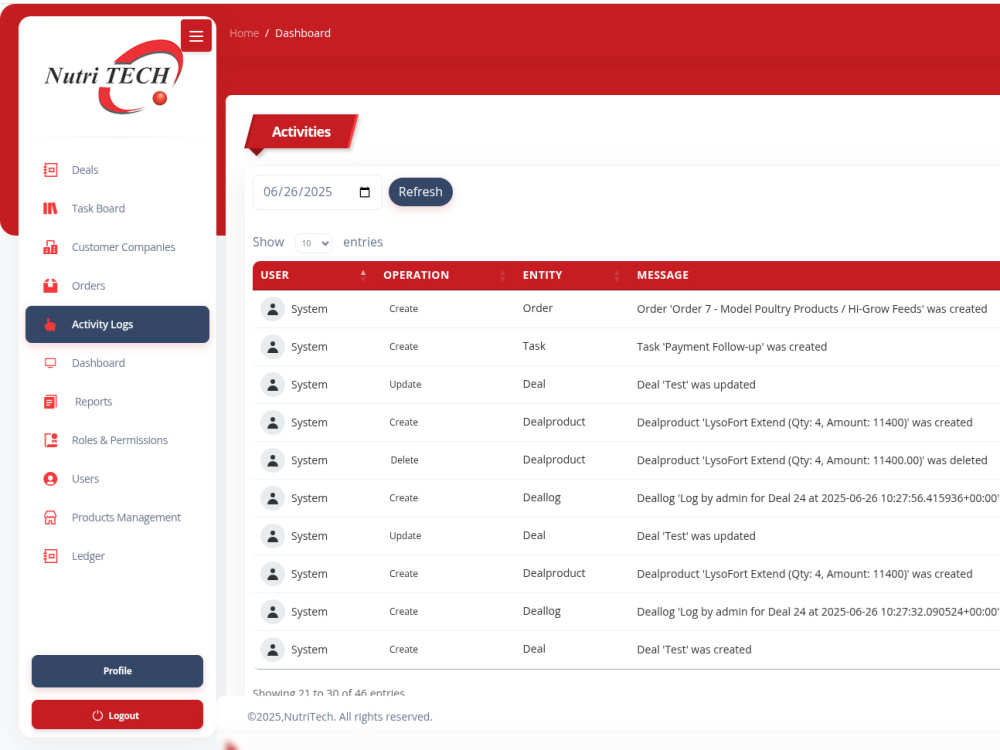Sort by Operation column arrow
Viewport: 1000px width, 750px height.
click(x=503, y=275)
